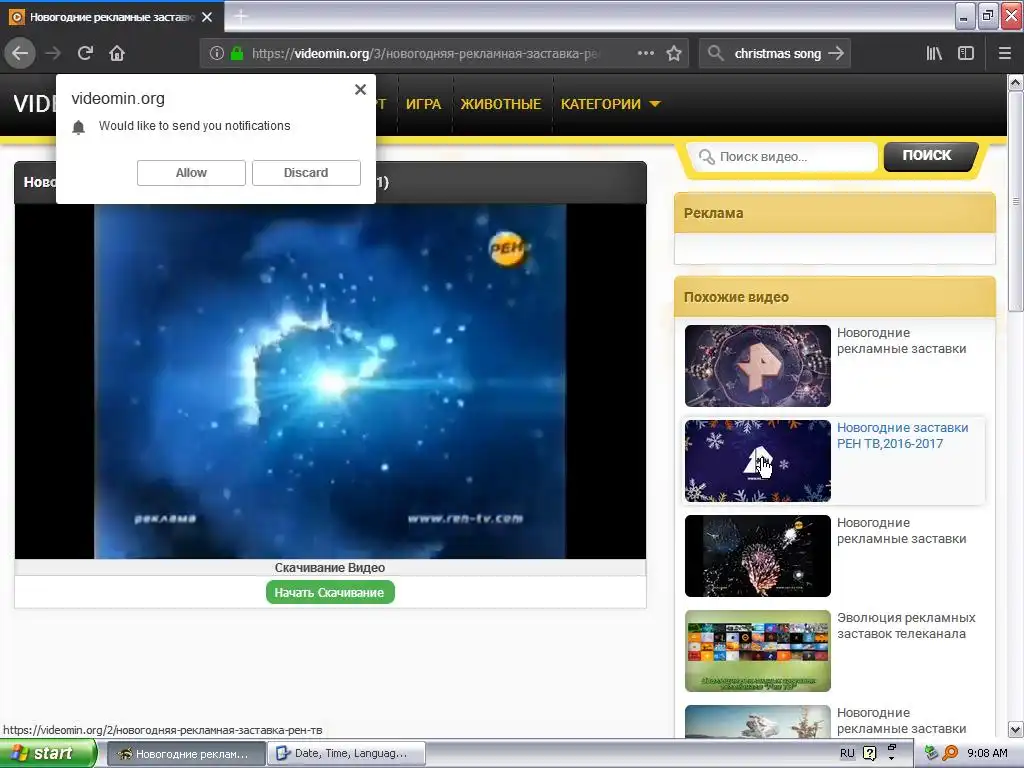Click the 9:08 AM system clock
This screenshot has width=1024, height=768.
click(x=987, y=754)
